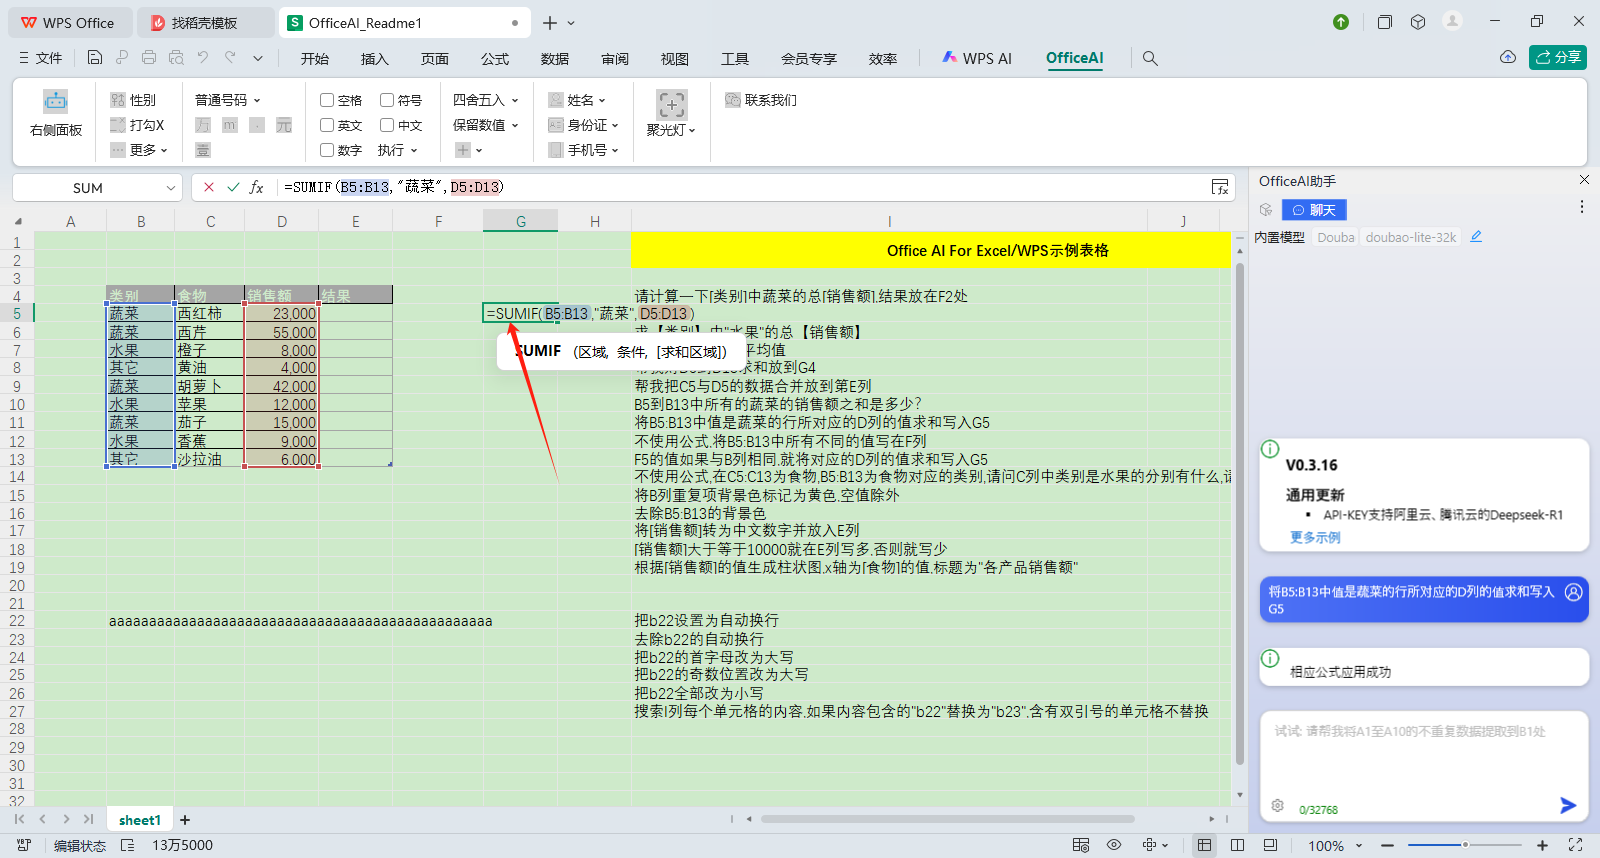Open the 姓名 dropdown
Screen dimensions: 1600x858
(x=577, y=100)
